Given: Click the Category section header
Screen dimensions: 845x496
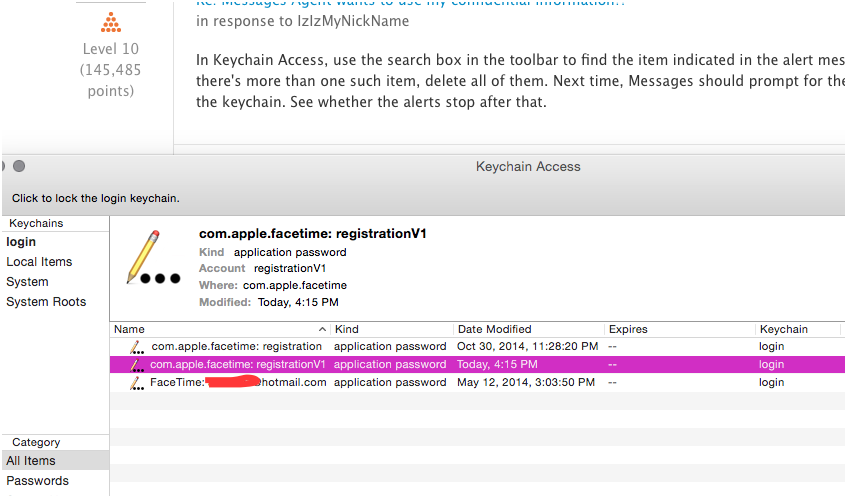Looking at the screenshot, I should 36,443.
